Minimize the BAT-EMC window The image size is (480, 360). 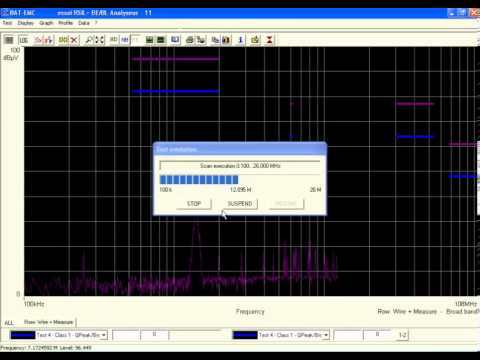click(x=451, y=13)
